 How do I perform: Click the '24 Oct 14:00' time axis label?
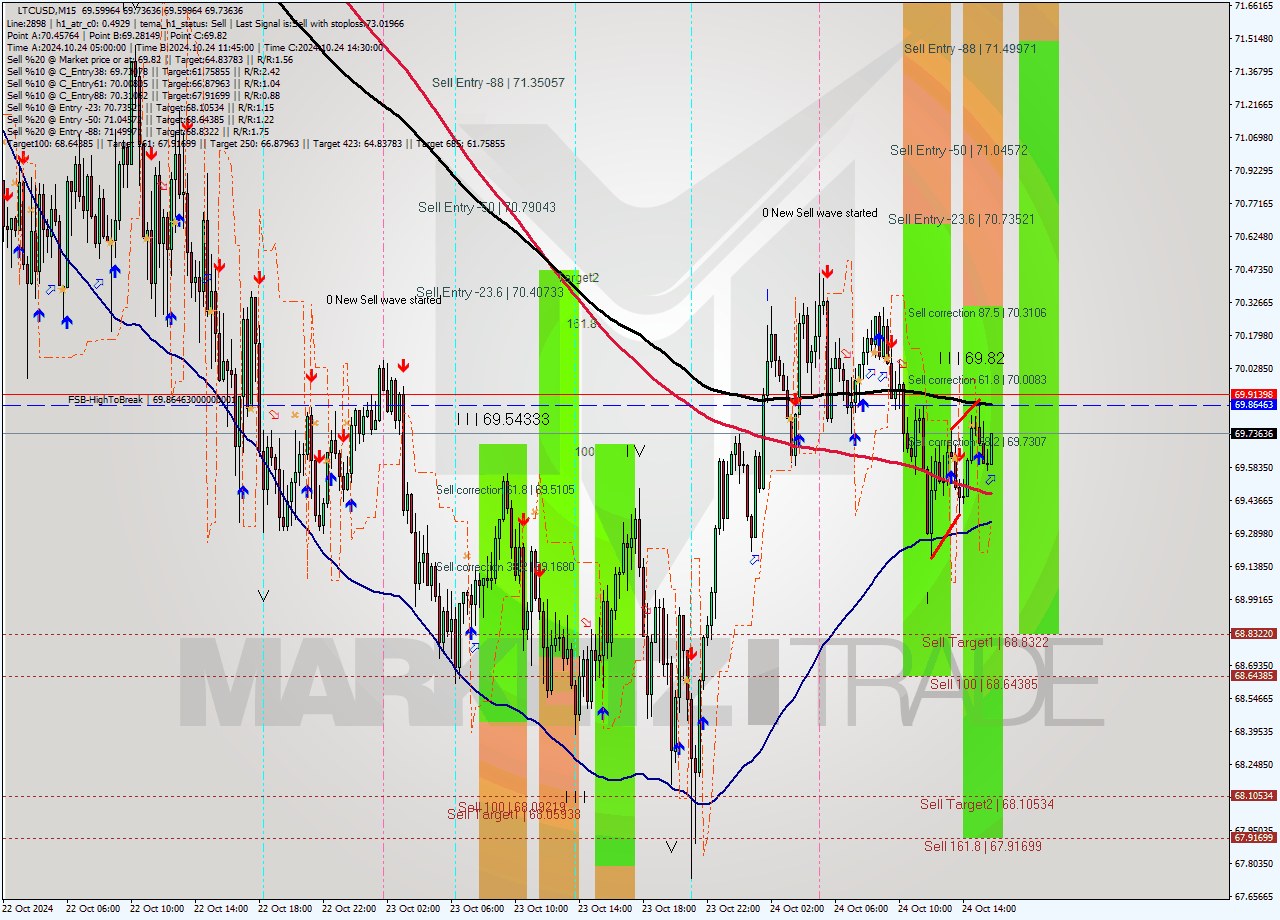point(989,909)
